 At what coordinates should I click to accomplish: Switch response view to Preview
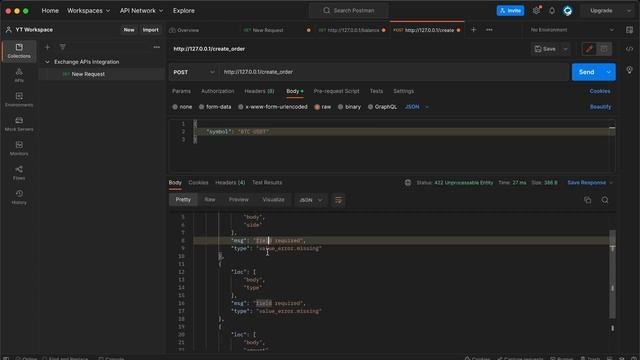[238, 200]
